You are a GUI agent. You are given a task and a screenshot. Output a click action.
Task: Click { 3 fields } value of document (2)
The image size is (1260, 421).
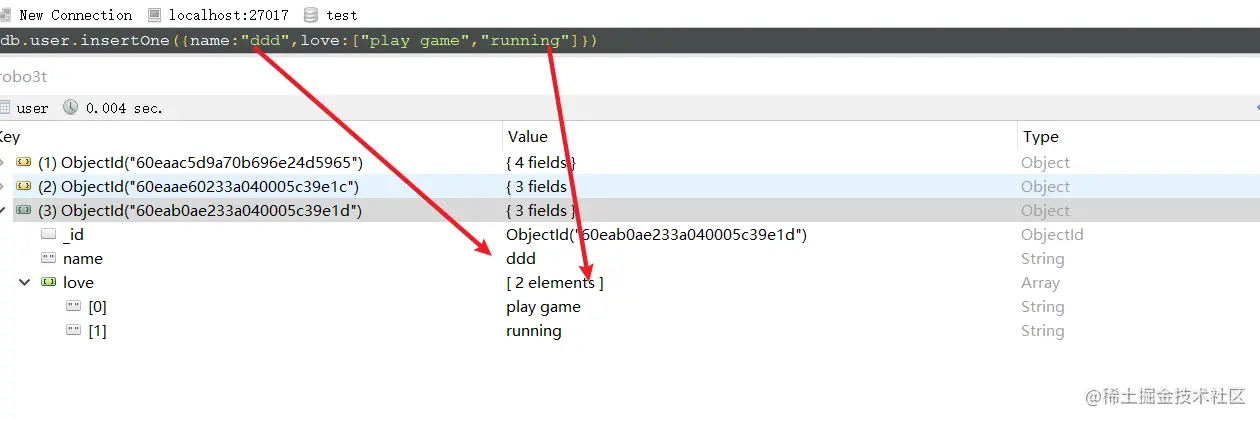pos(541,186)
